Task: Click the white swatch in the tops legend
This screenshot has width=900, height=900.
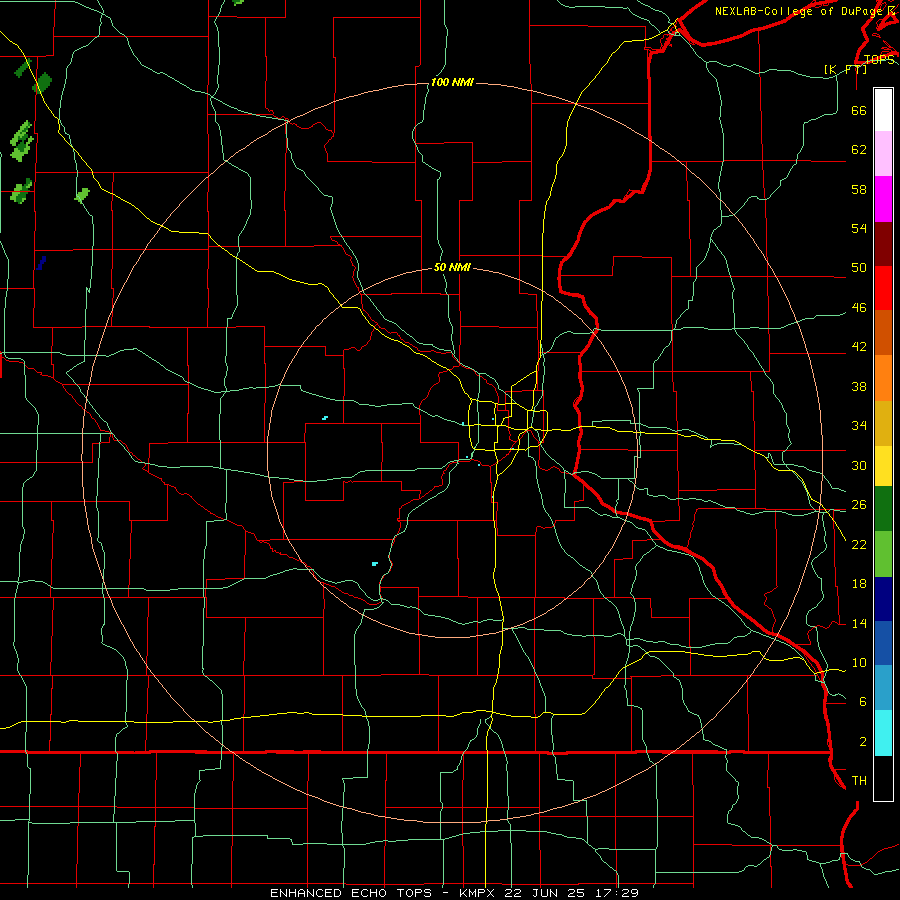Action: pyautogui.click(x=883, y=110)
